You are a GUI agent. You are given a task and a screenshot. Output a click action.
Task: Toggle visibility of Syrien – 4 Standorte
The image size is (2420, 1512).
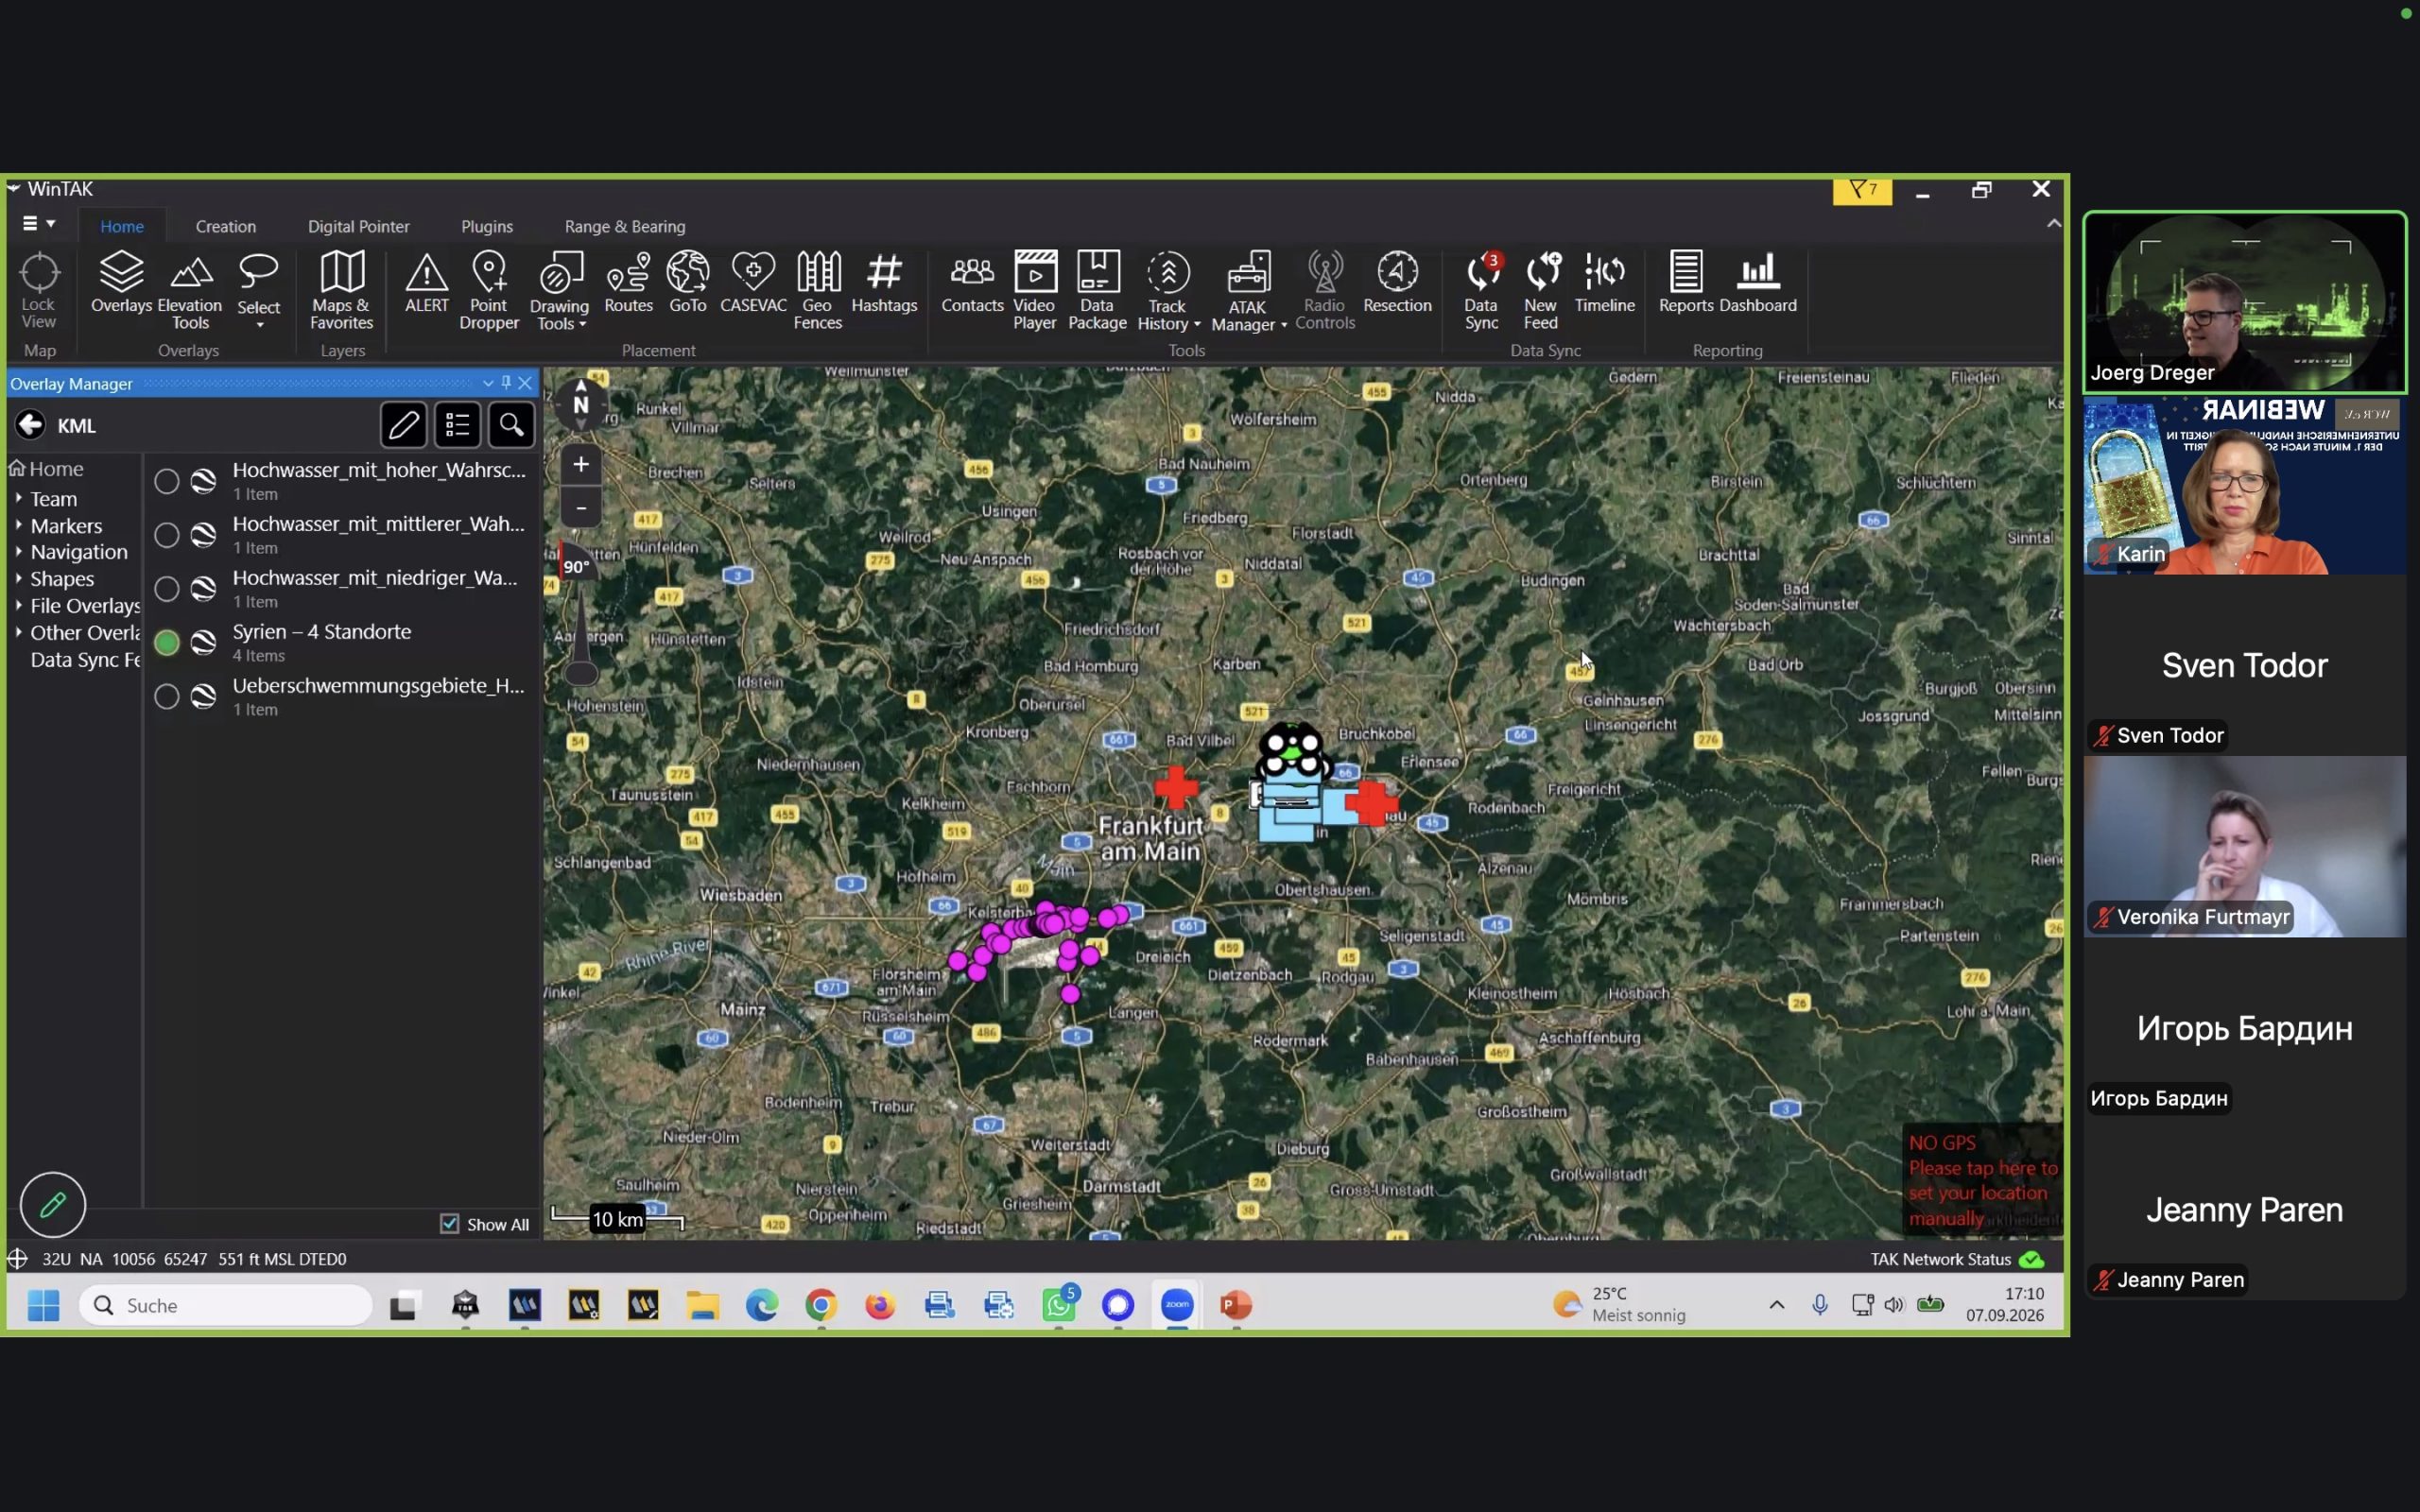(x=167, y=643)
